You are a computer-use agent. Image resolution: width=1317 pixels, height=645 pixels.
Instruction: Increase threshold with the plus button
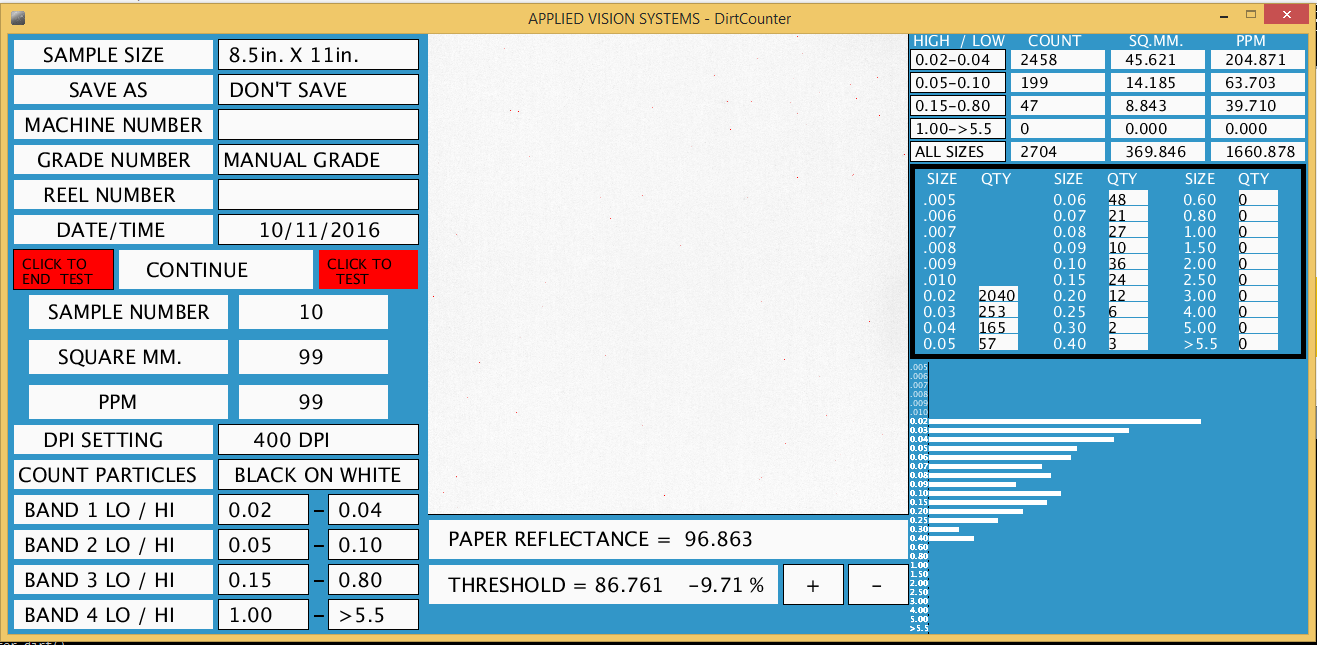point(812,586)
